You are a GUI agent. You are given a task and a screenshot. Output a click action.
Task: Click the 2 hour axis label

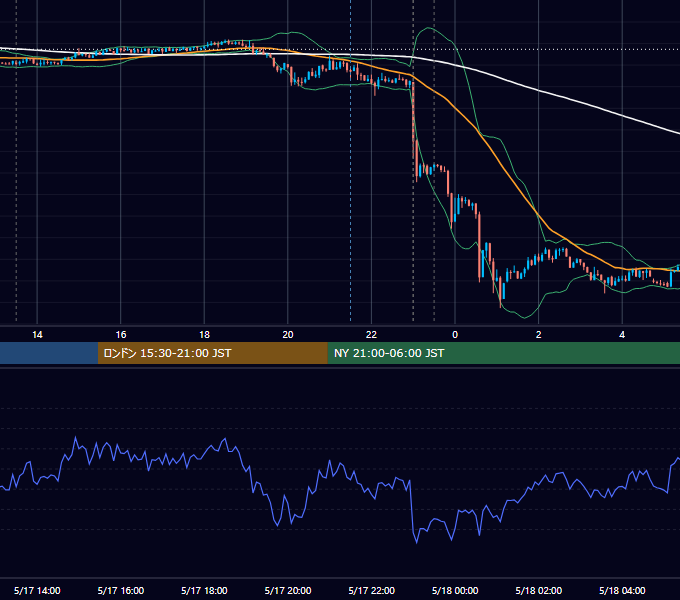[538, 335]
